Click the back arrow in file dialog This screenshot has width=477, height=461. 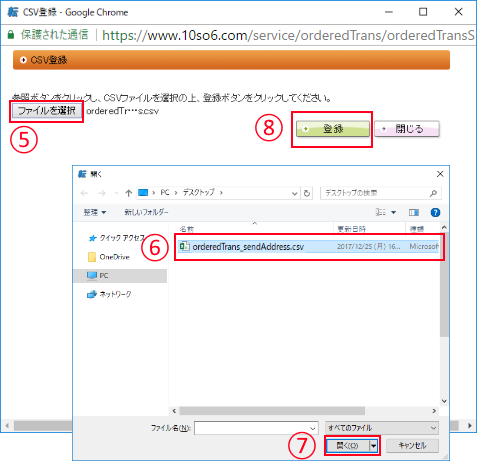point(84,193)
